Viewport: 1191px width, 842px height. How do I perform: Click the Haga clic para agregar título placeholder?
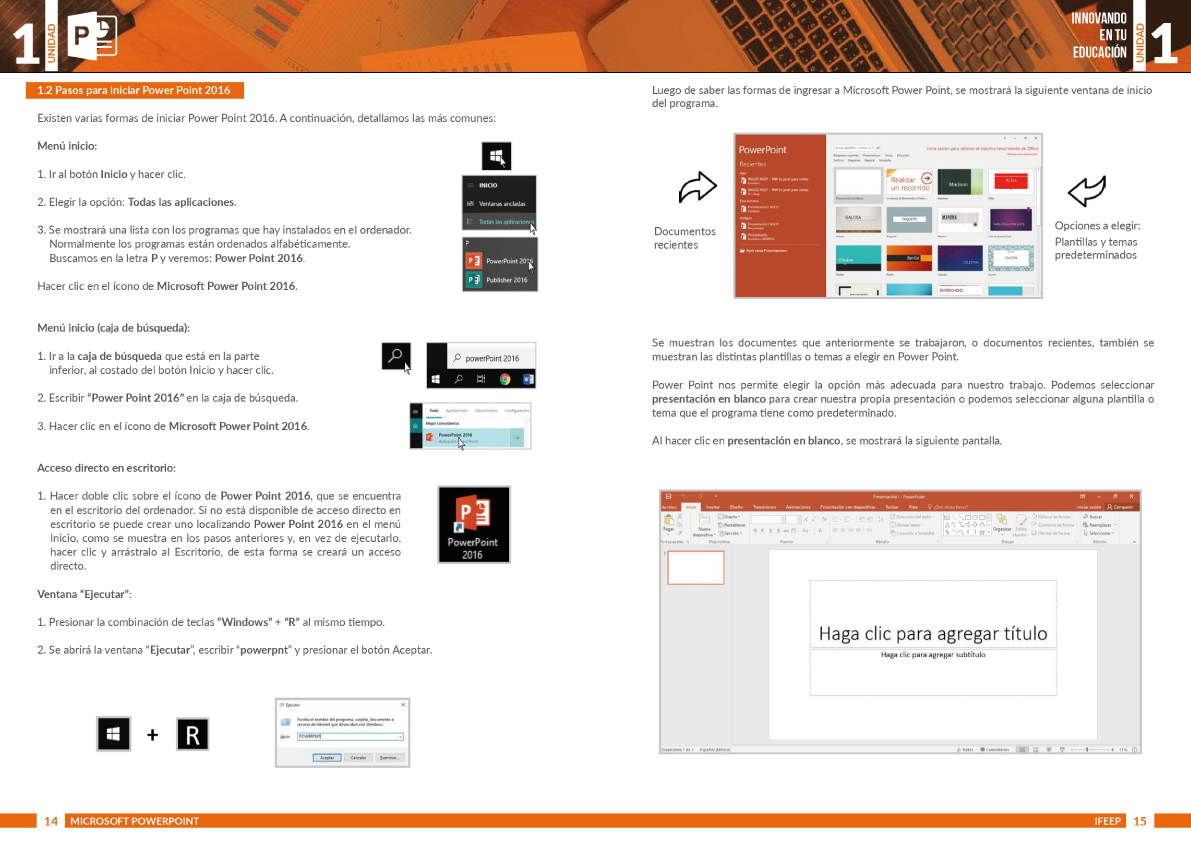tap(933, 614)
